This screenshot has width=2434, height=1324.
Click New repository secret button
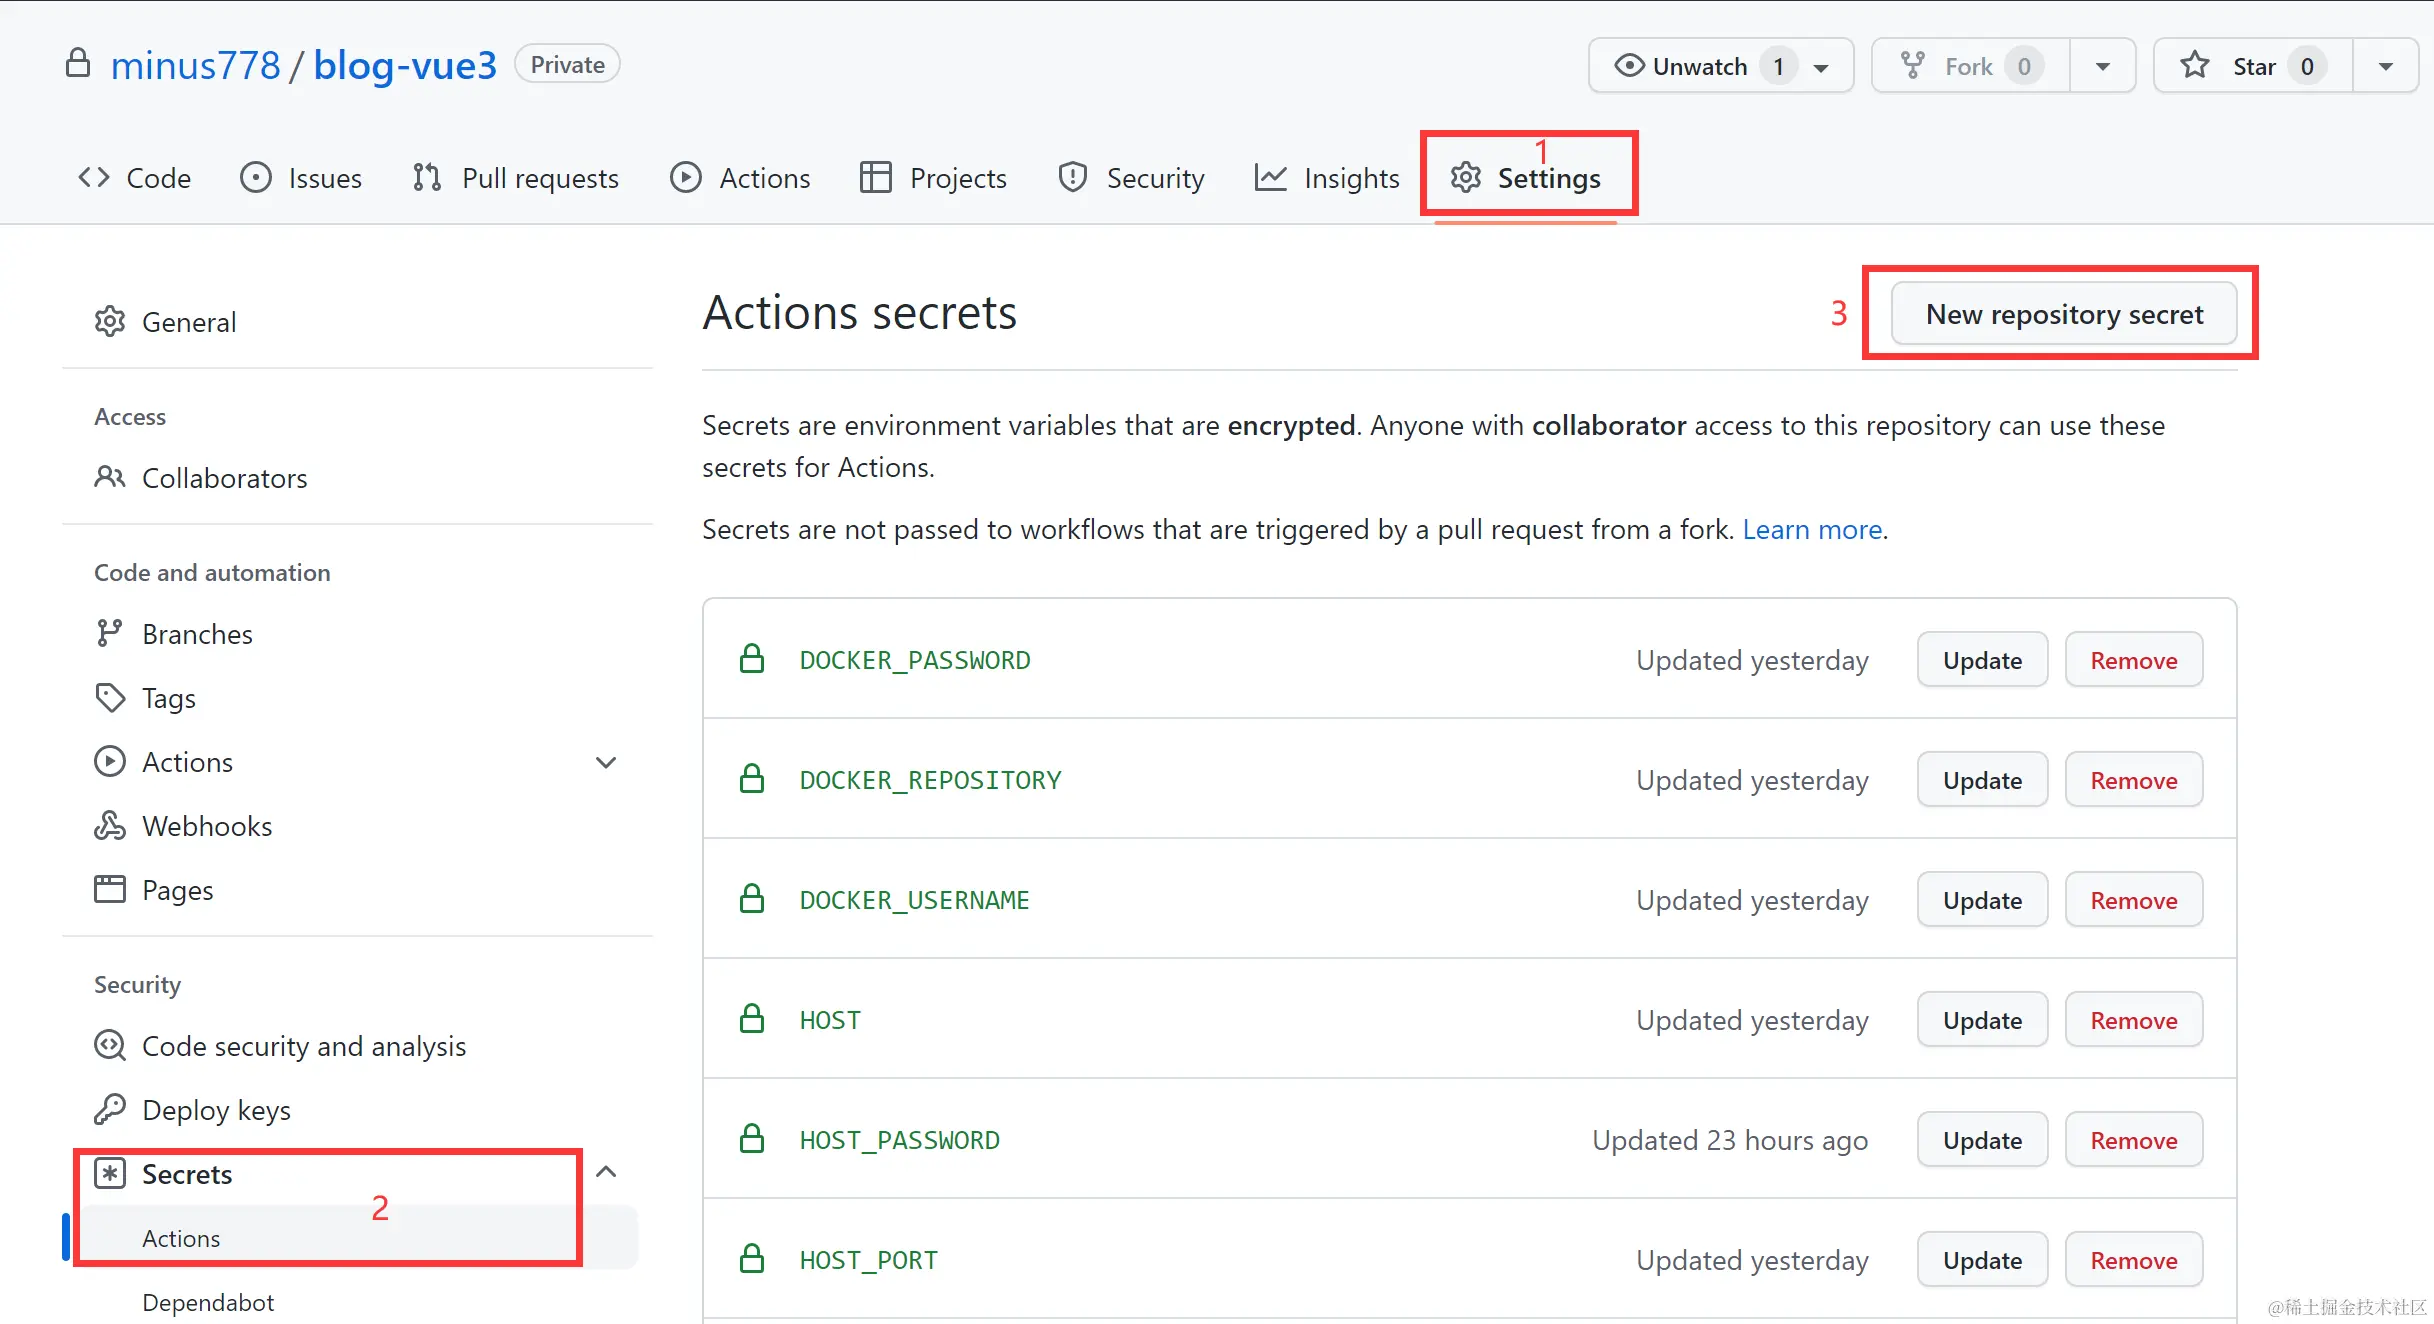click(2064, 314)
